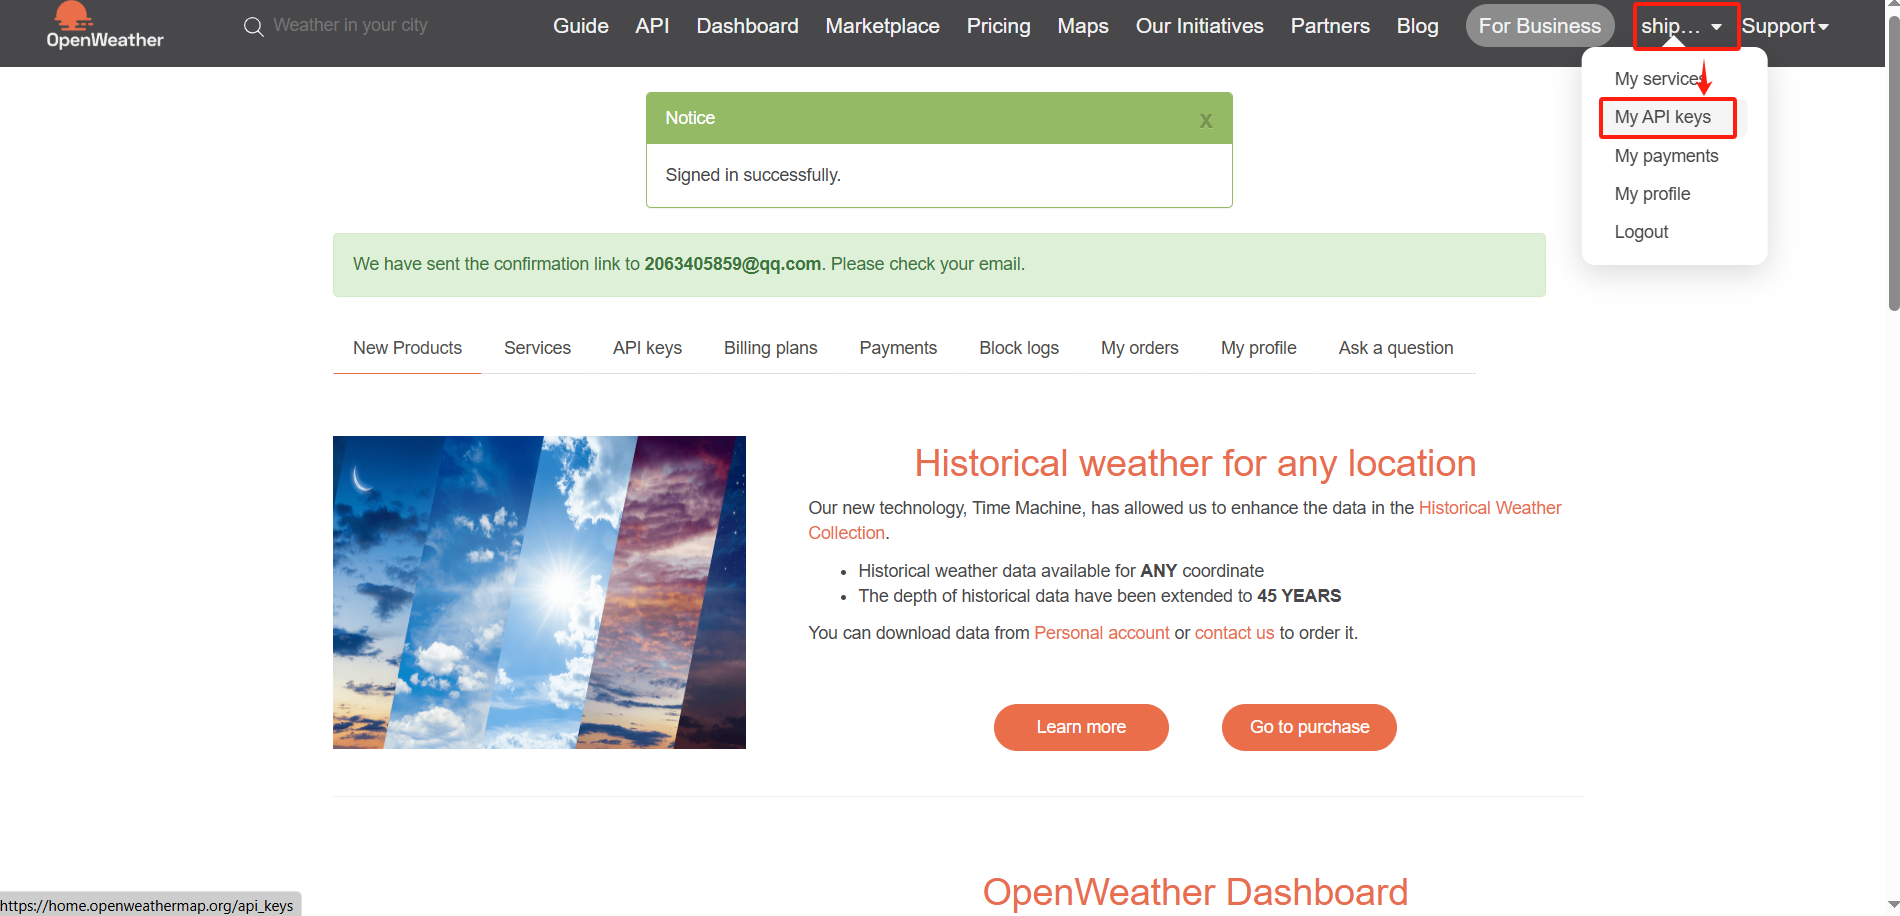Open the API menu item

click(x=652, y=26)
